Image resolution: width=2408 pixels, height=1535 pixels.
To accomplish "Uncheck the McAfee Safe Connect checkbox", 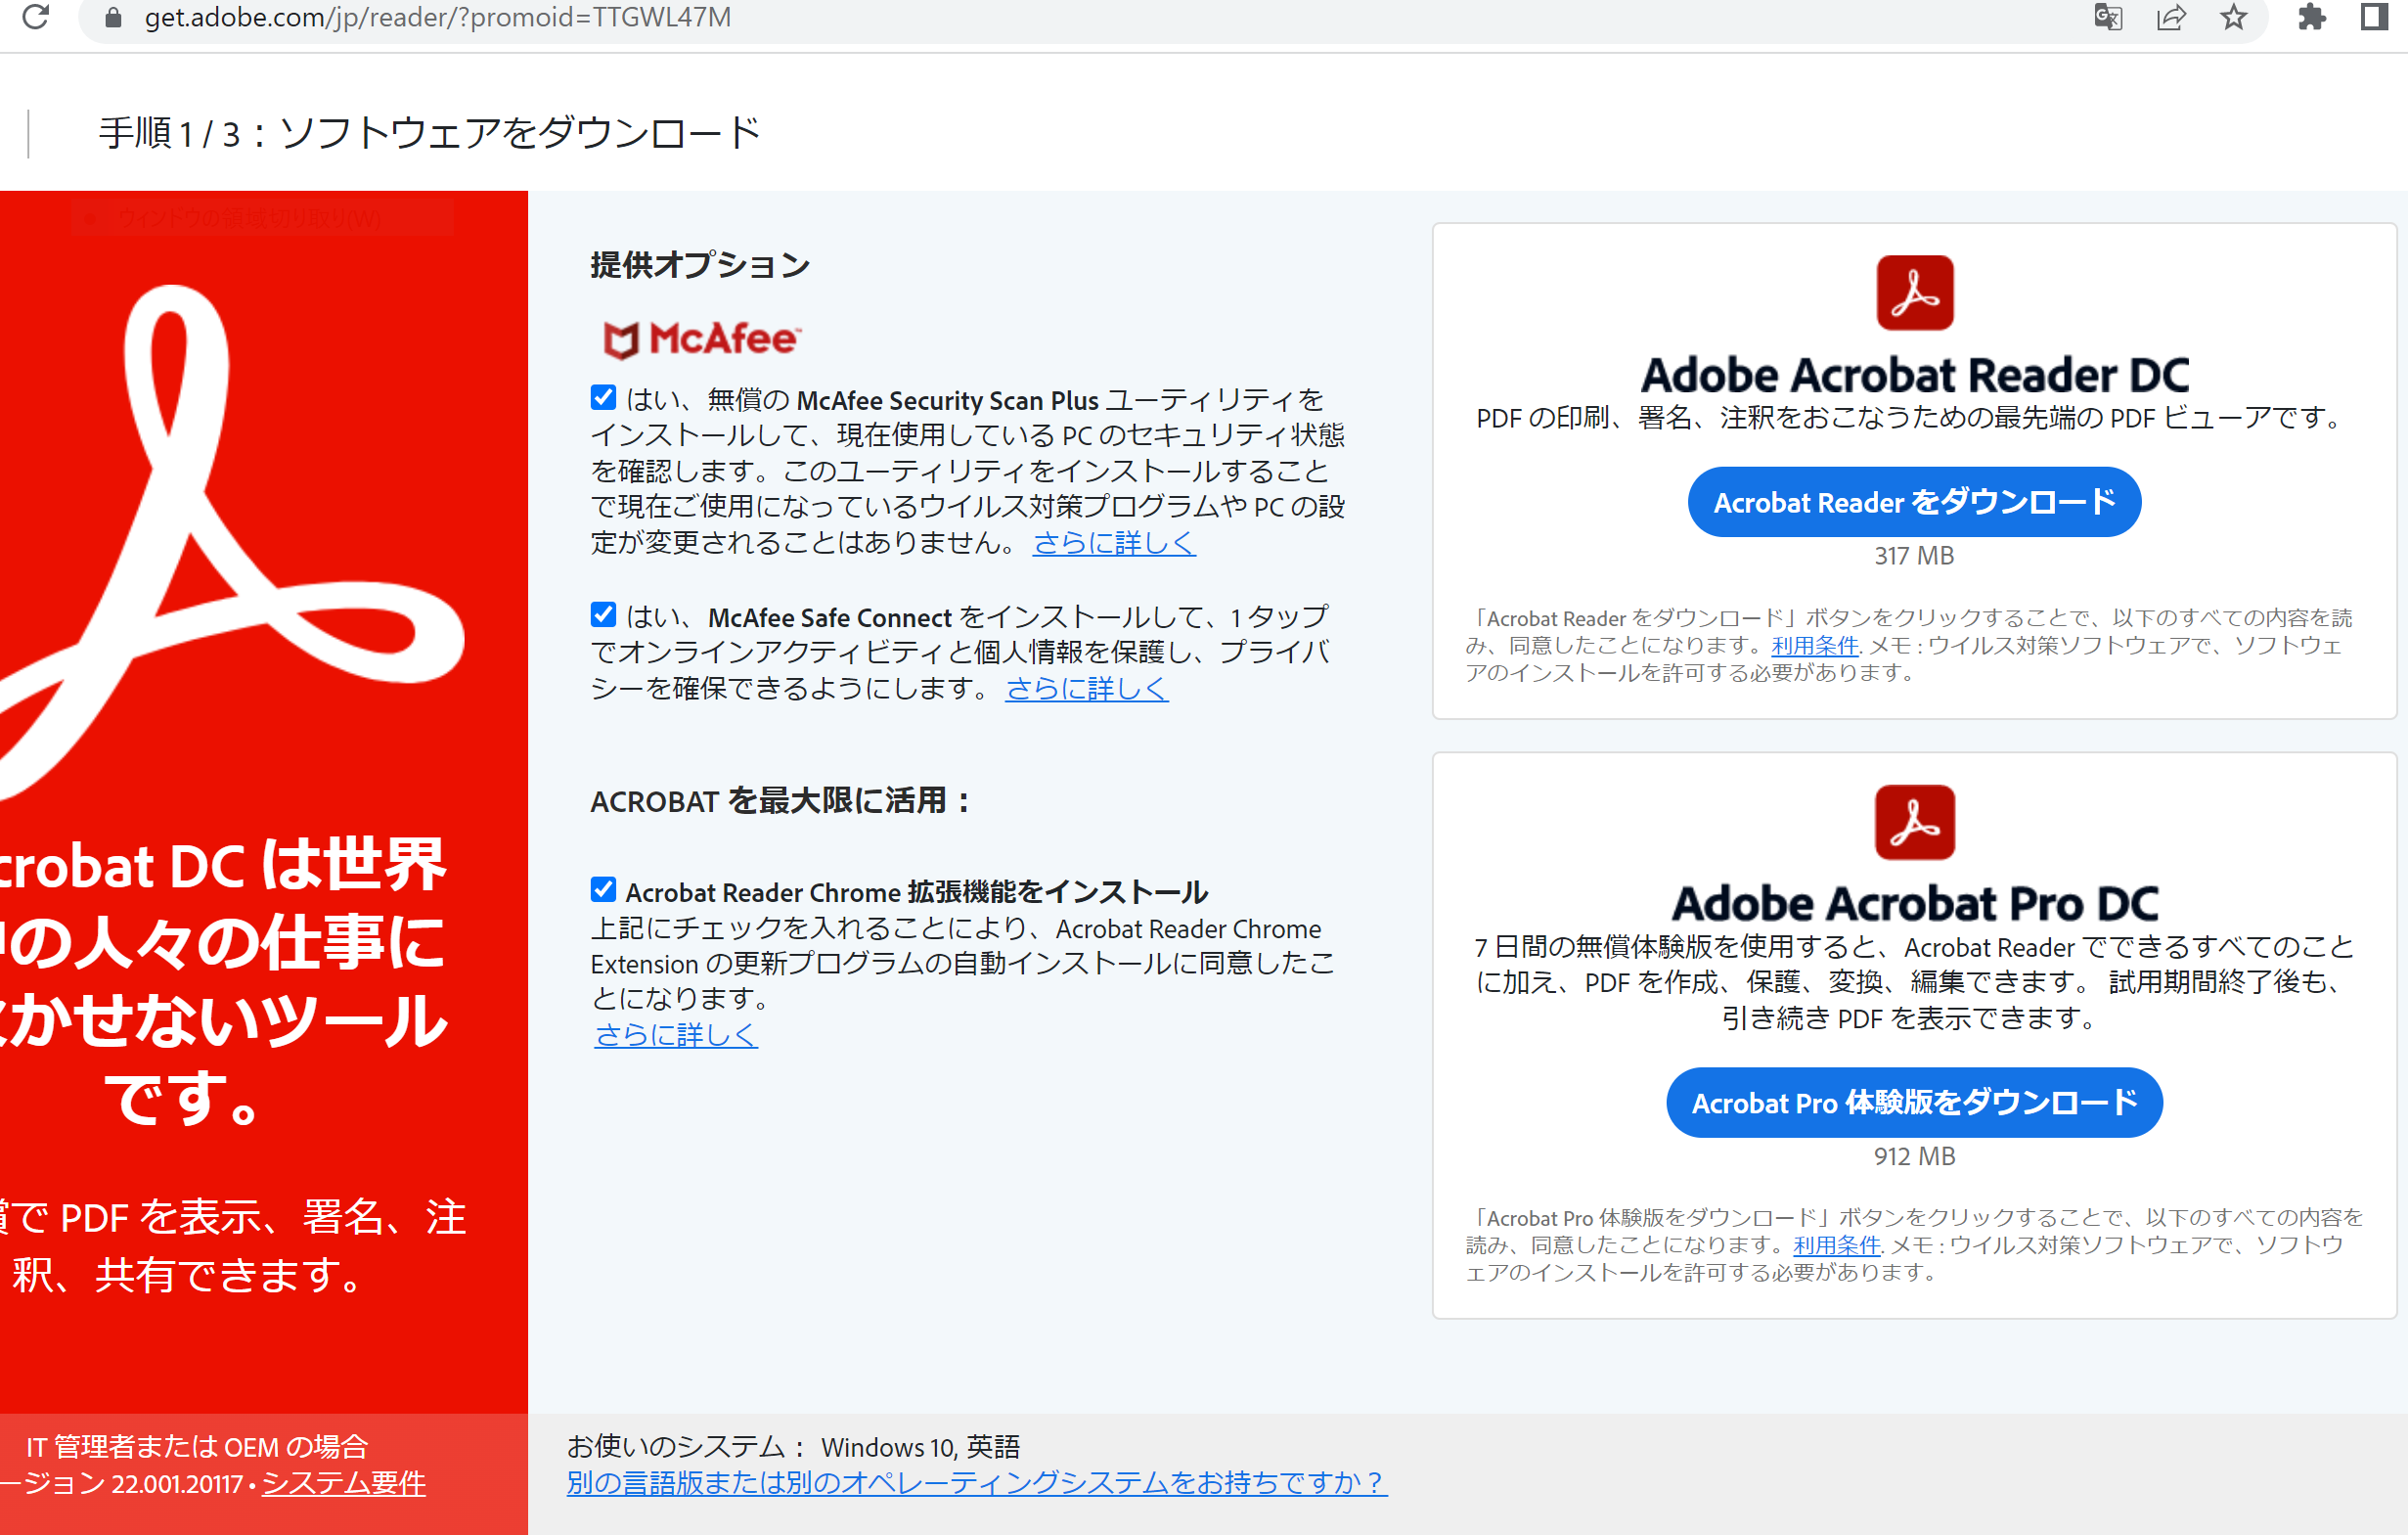I will pyautogui.click(x=603, y=615).
